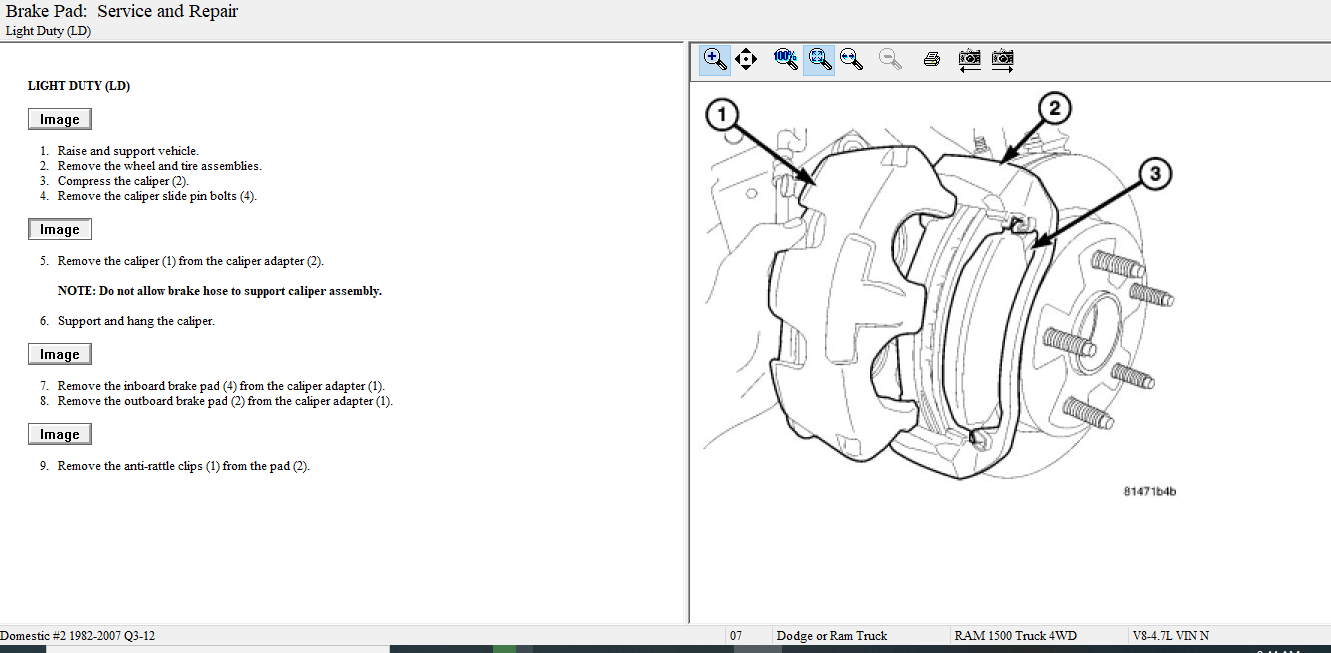Click step 'Support and hang the caliper.'
This screenshot has width=1331, height=653.
(136, 321)
